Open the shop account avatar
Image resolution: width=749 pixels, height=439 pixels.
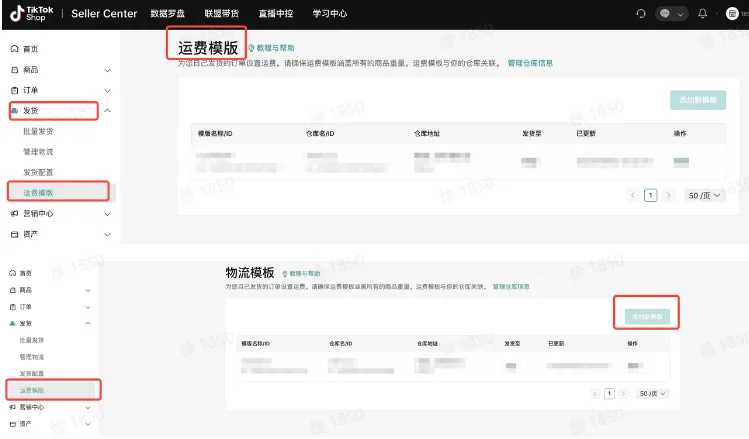(732, 14)
